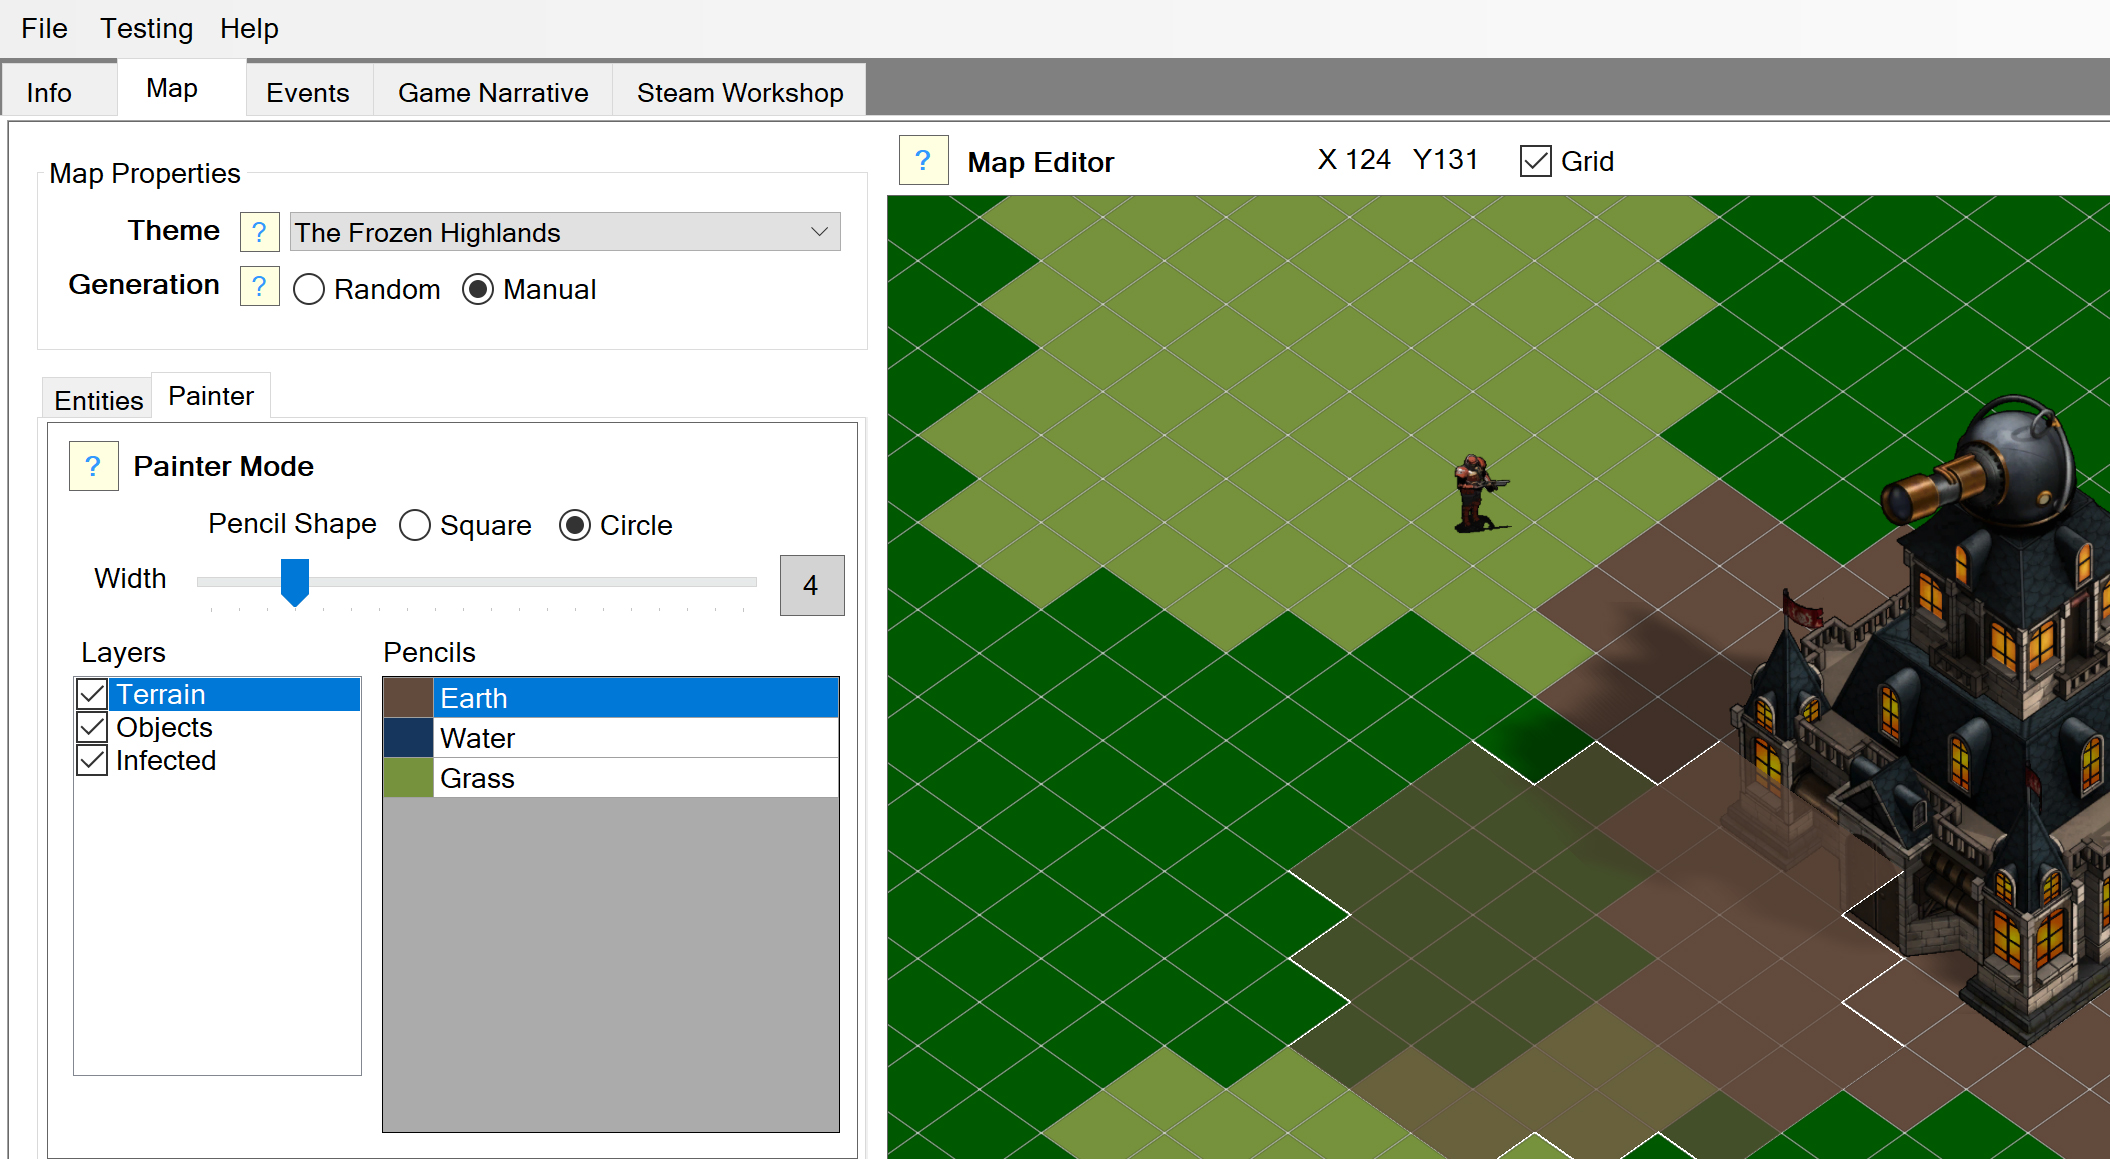Screen dimensions: 2110x1159
Task: Switch to the Events tab
Action: tap(307, 92)
